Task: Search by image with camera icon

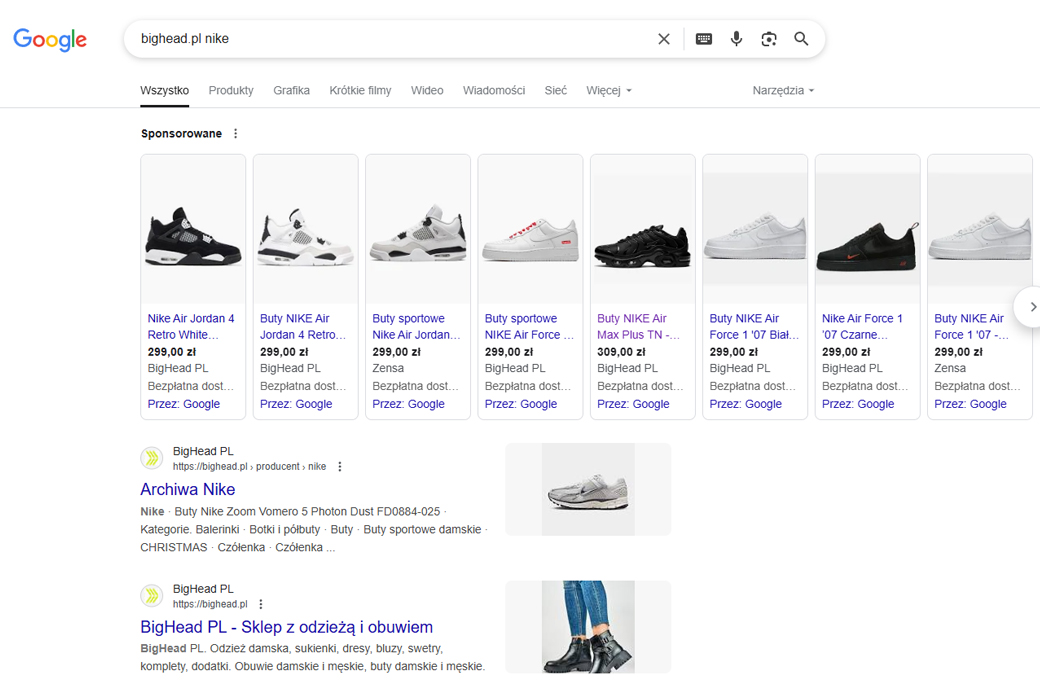Action: tap(769, 39)
